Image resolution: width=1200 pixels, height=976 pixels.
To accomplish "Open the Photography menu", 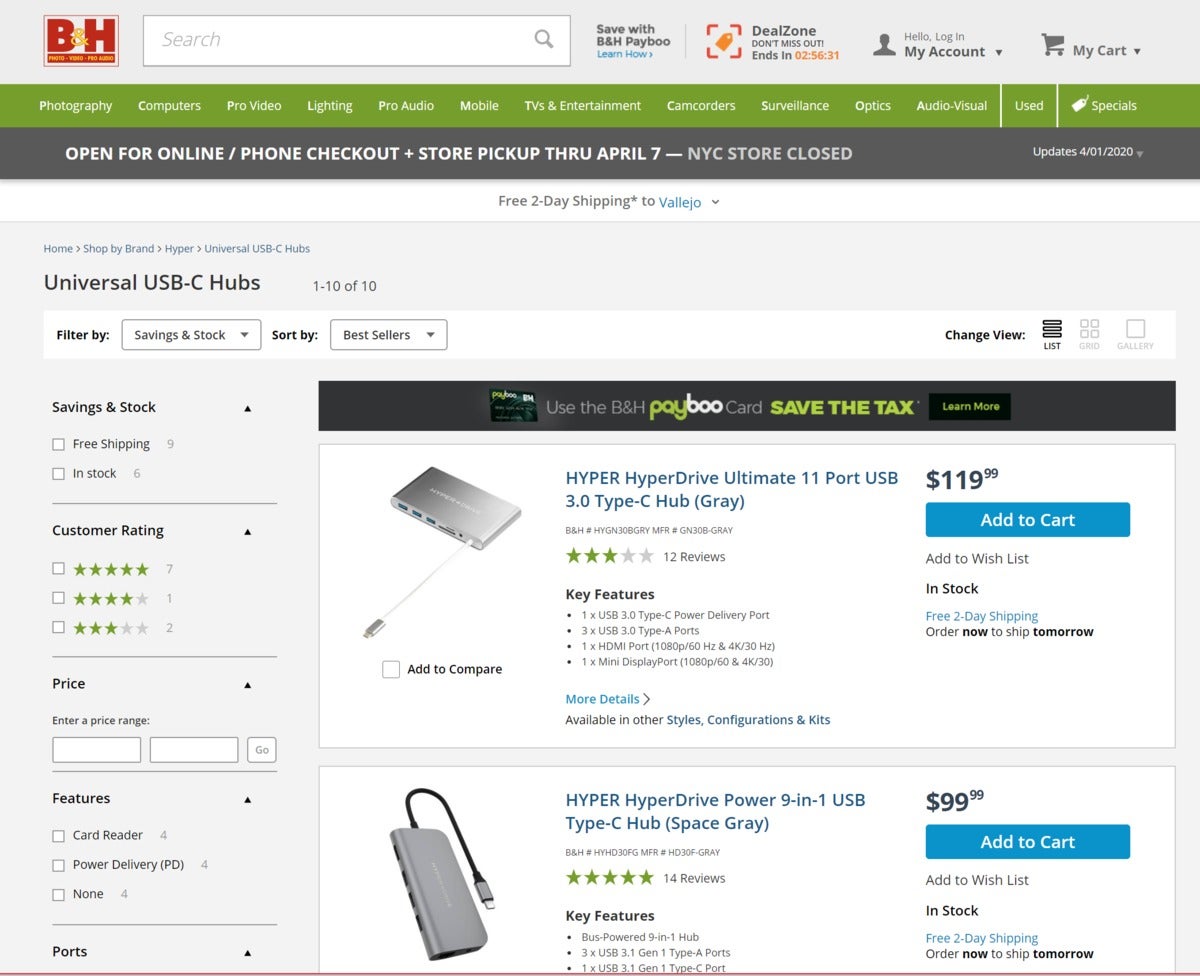I will [76, 105].
